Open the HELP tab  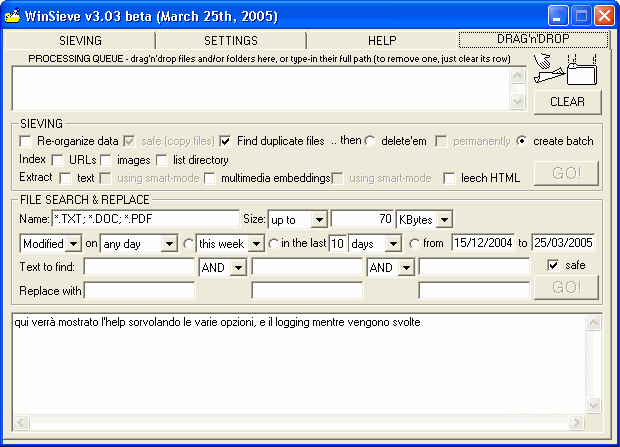tap(382, 41)
